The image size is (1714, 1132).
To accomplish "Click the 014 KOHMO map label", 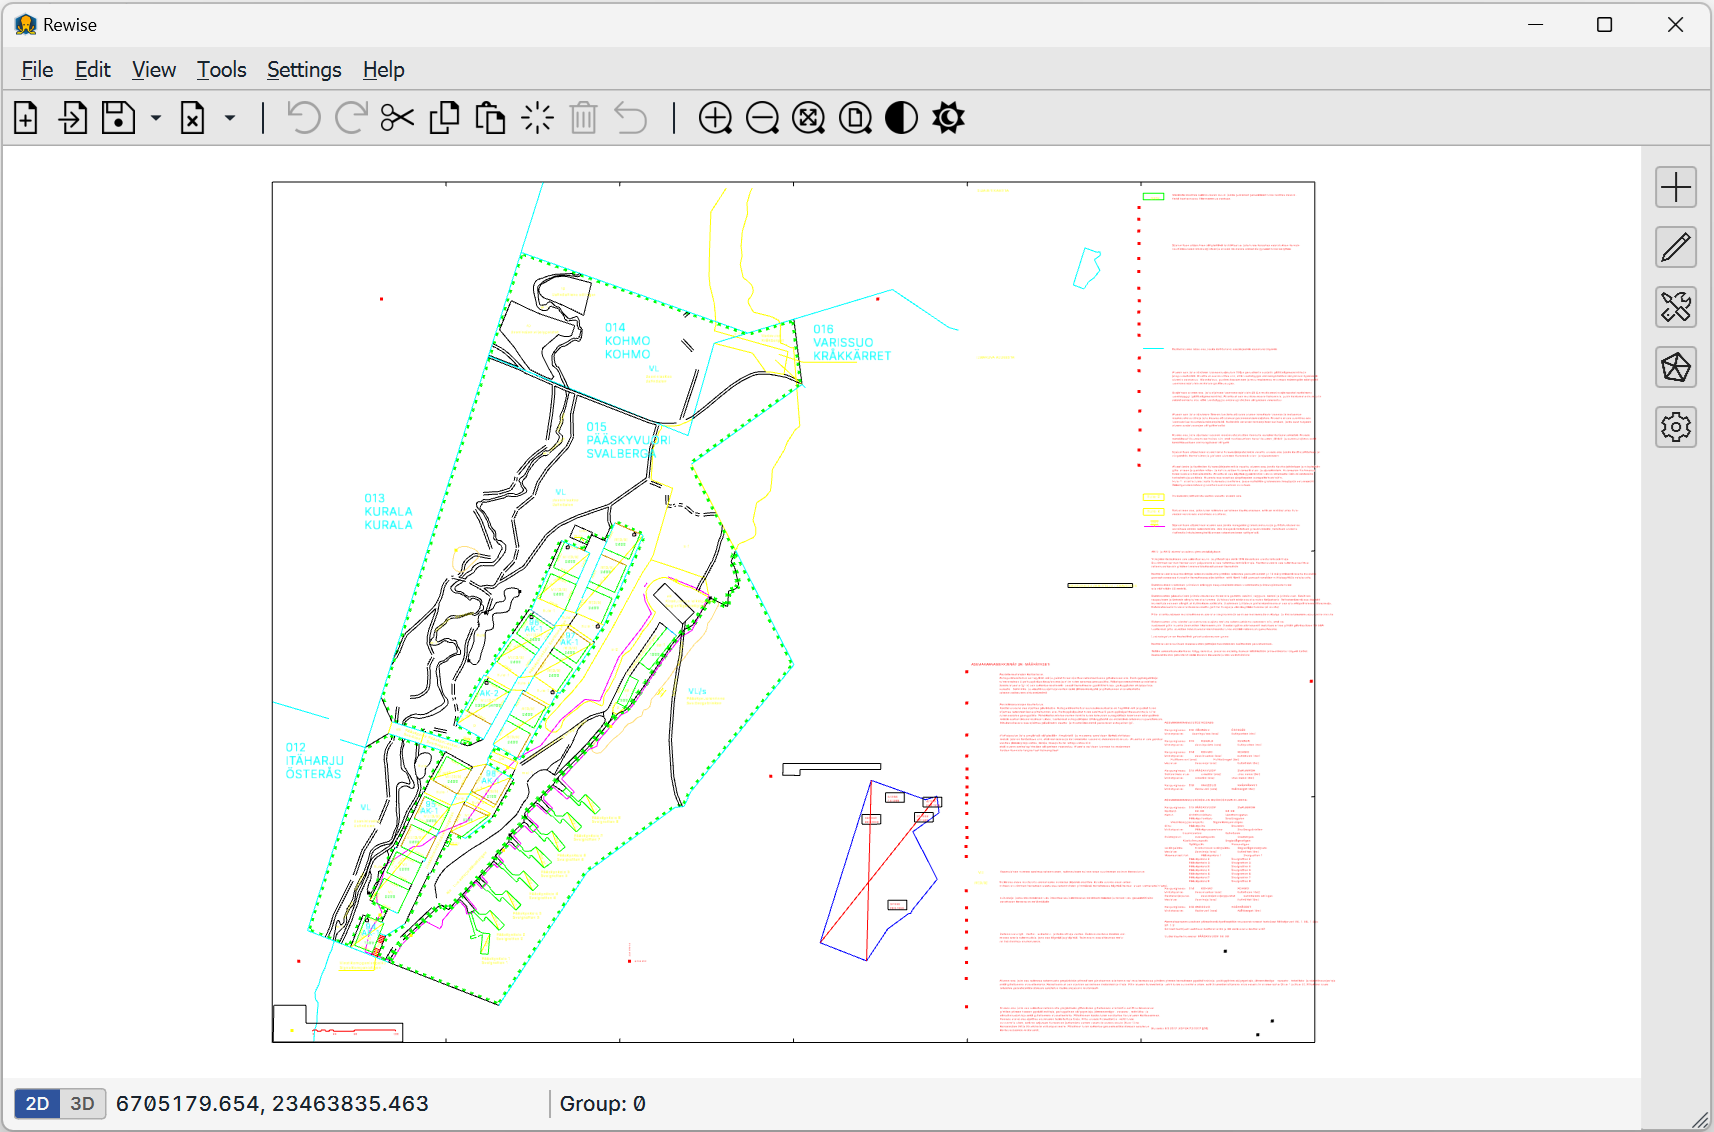I will 627,341.
